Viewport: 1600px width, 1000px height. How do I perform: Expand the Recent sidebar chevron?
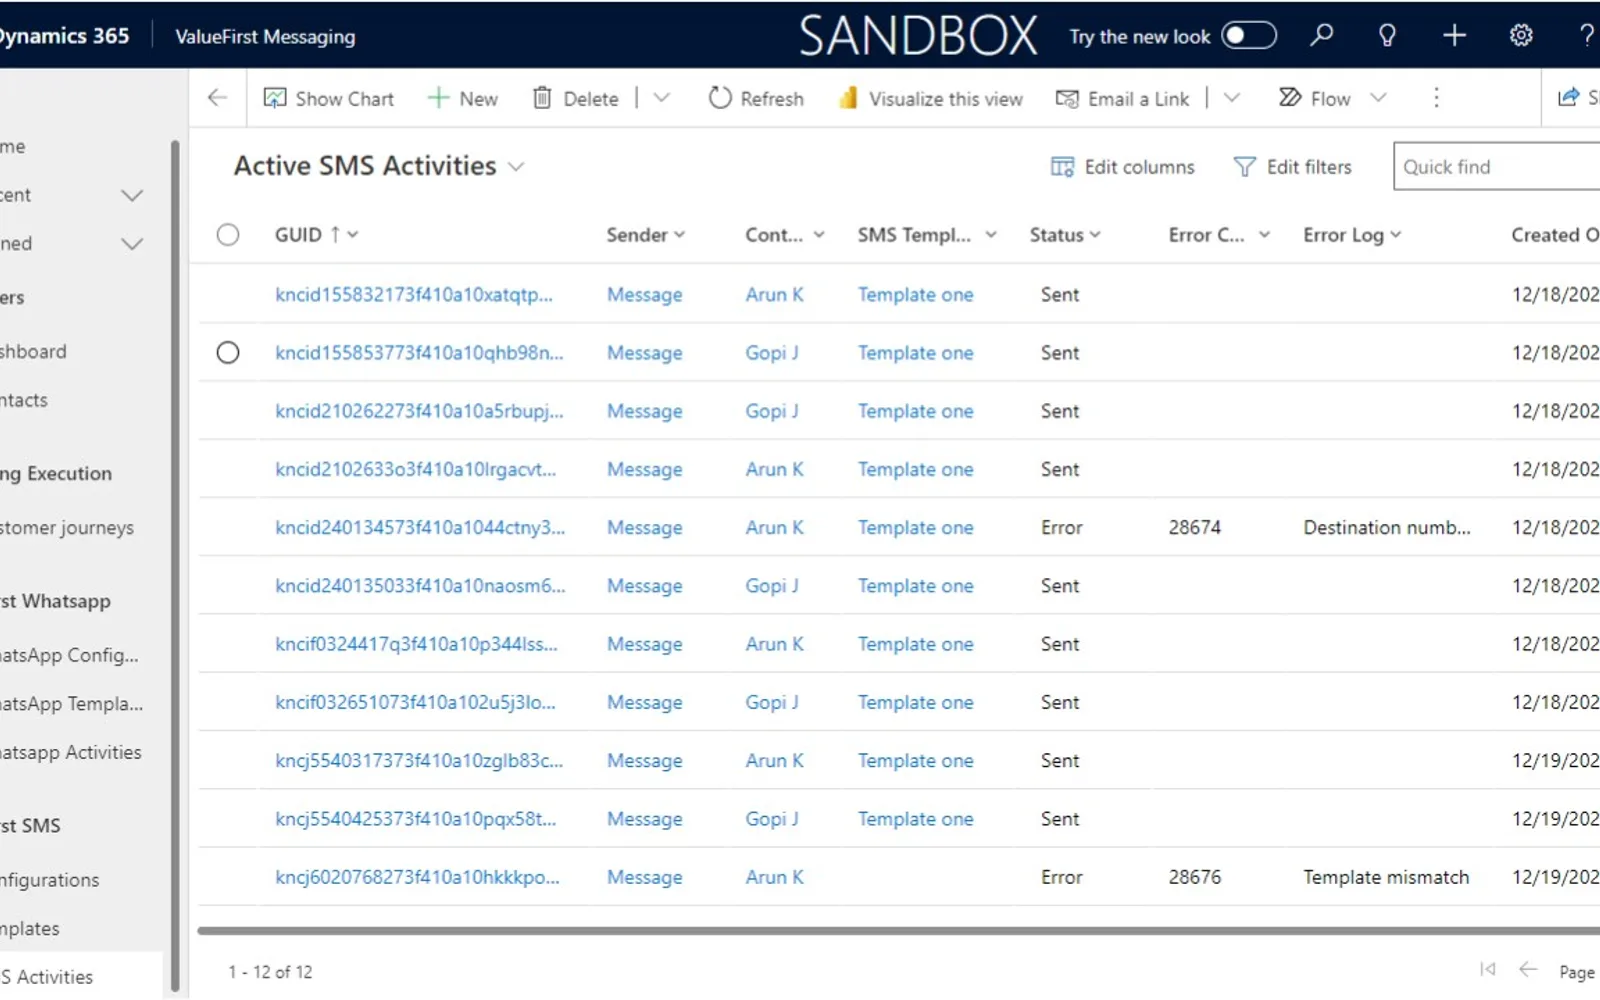pos(132,195)
